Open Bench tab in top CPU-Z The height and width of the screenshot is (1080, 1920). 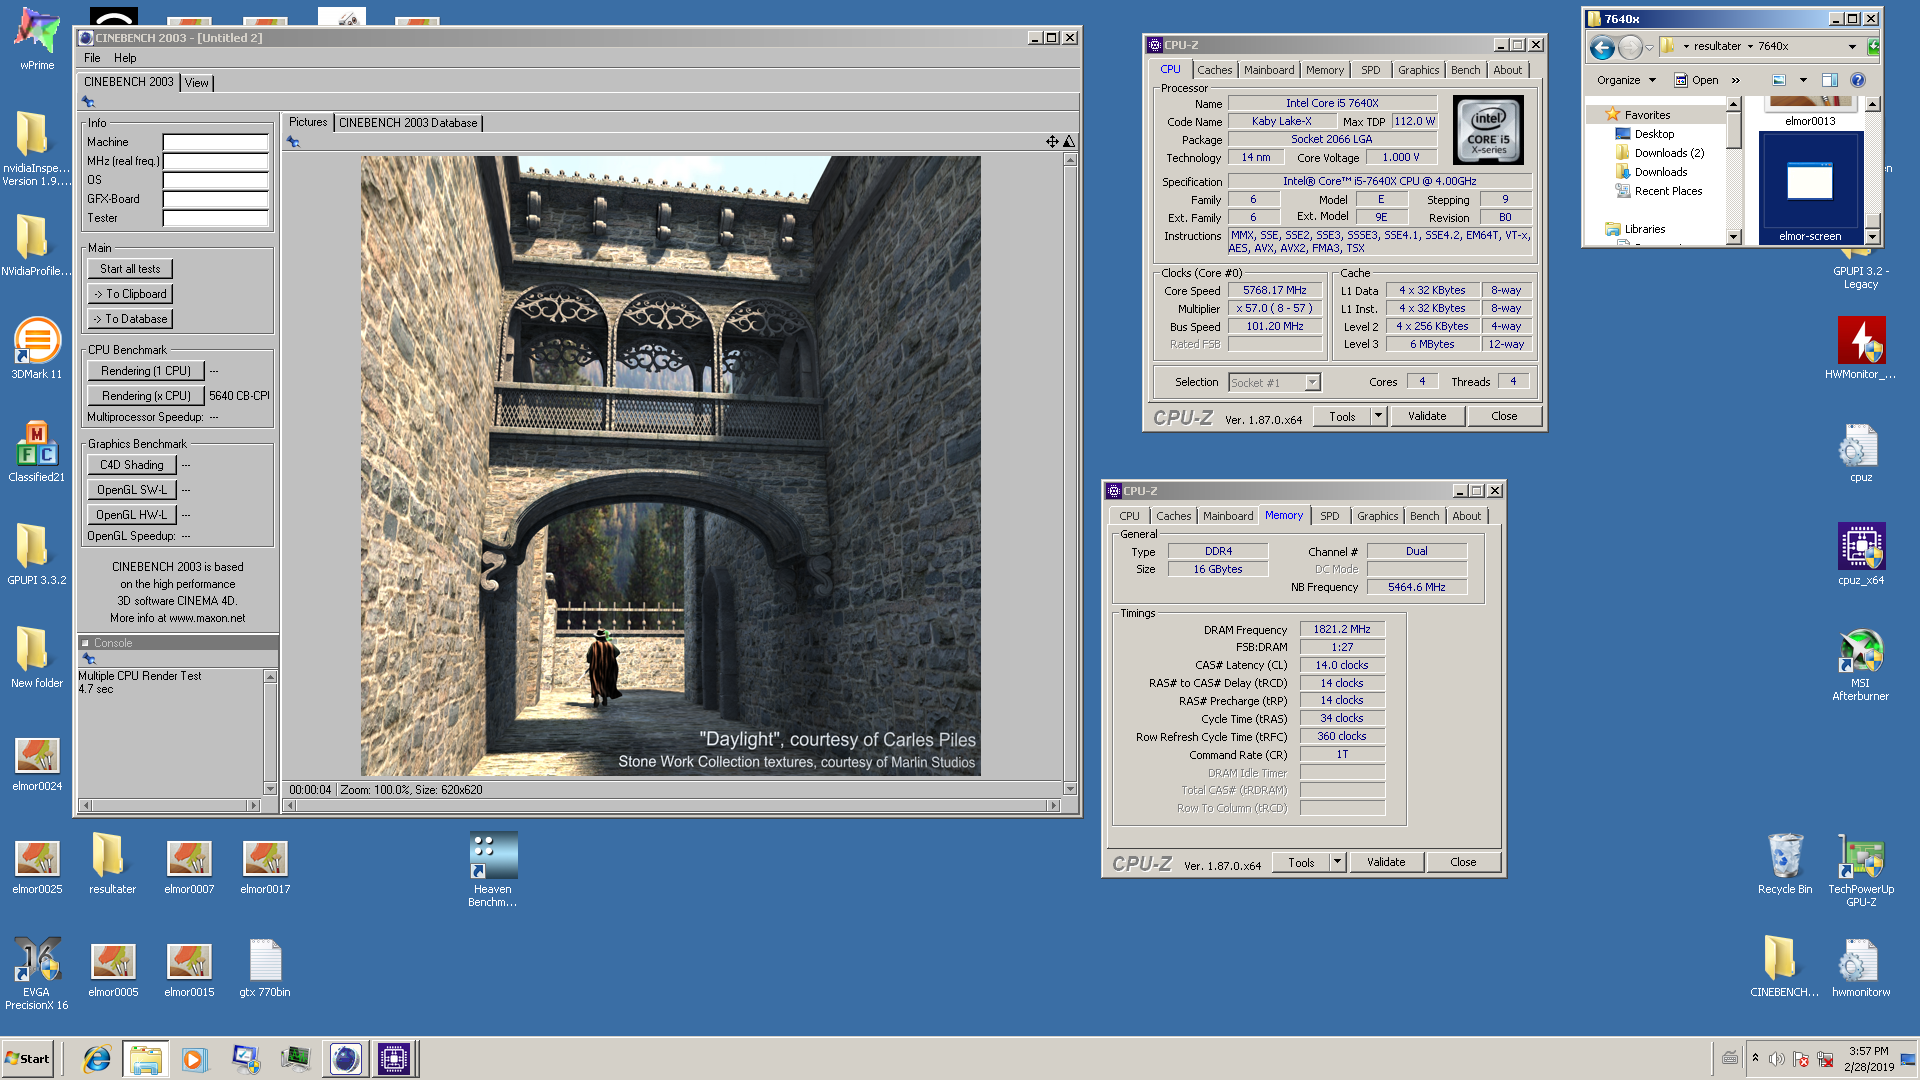point(1465,70)
